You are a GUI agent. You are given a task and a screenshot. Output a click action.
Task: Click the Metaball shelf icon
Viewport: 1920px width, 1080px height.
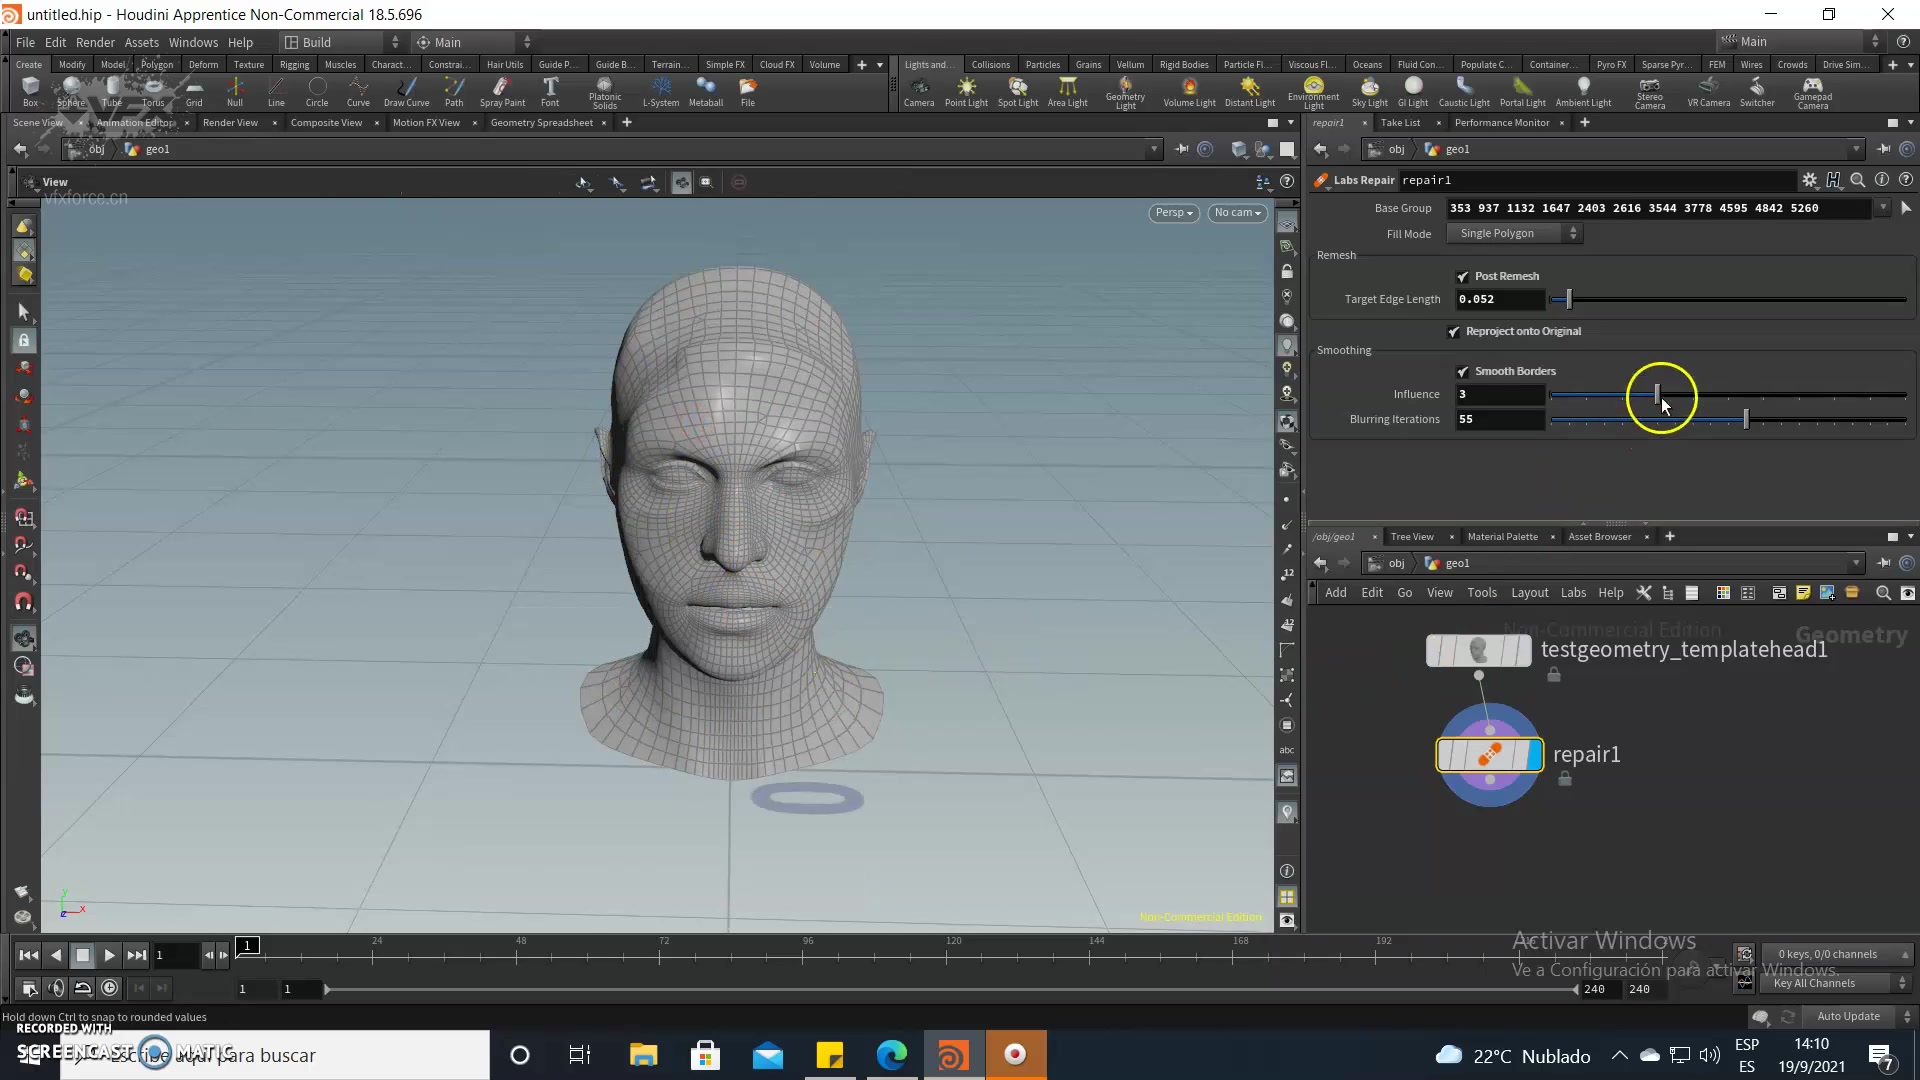(x=705, y=90)
